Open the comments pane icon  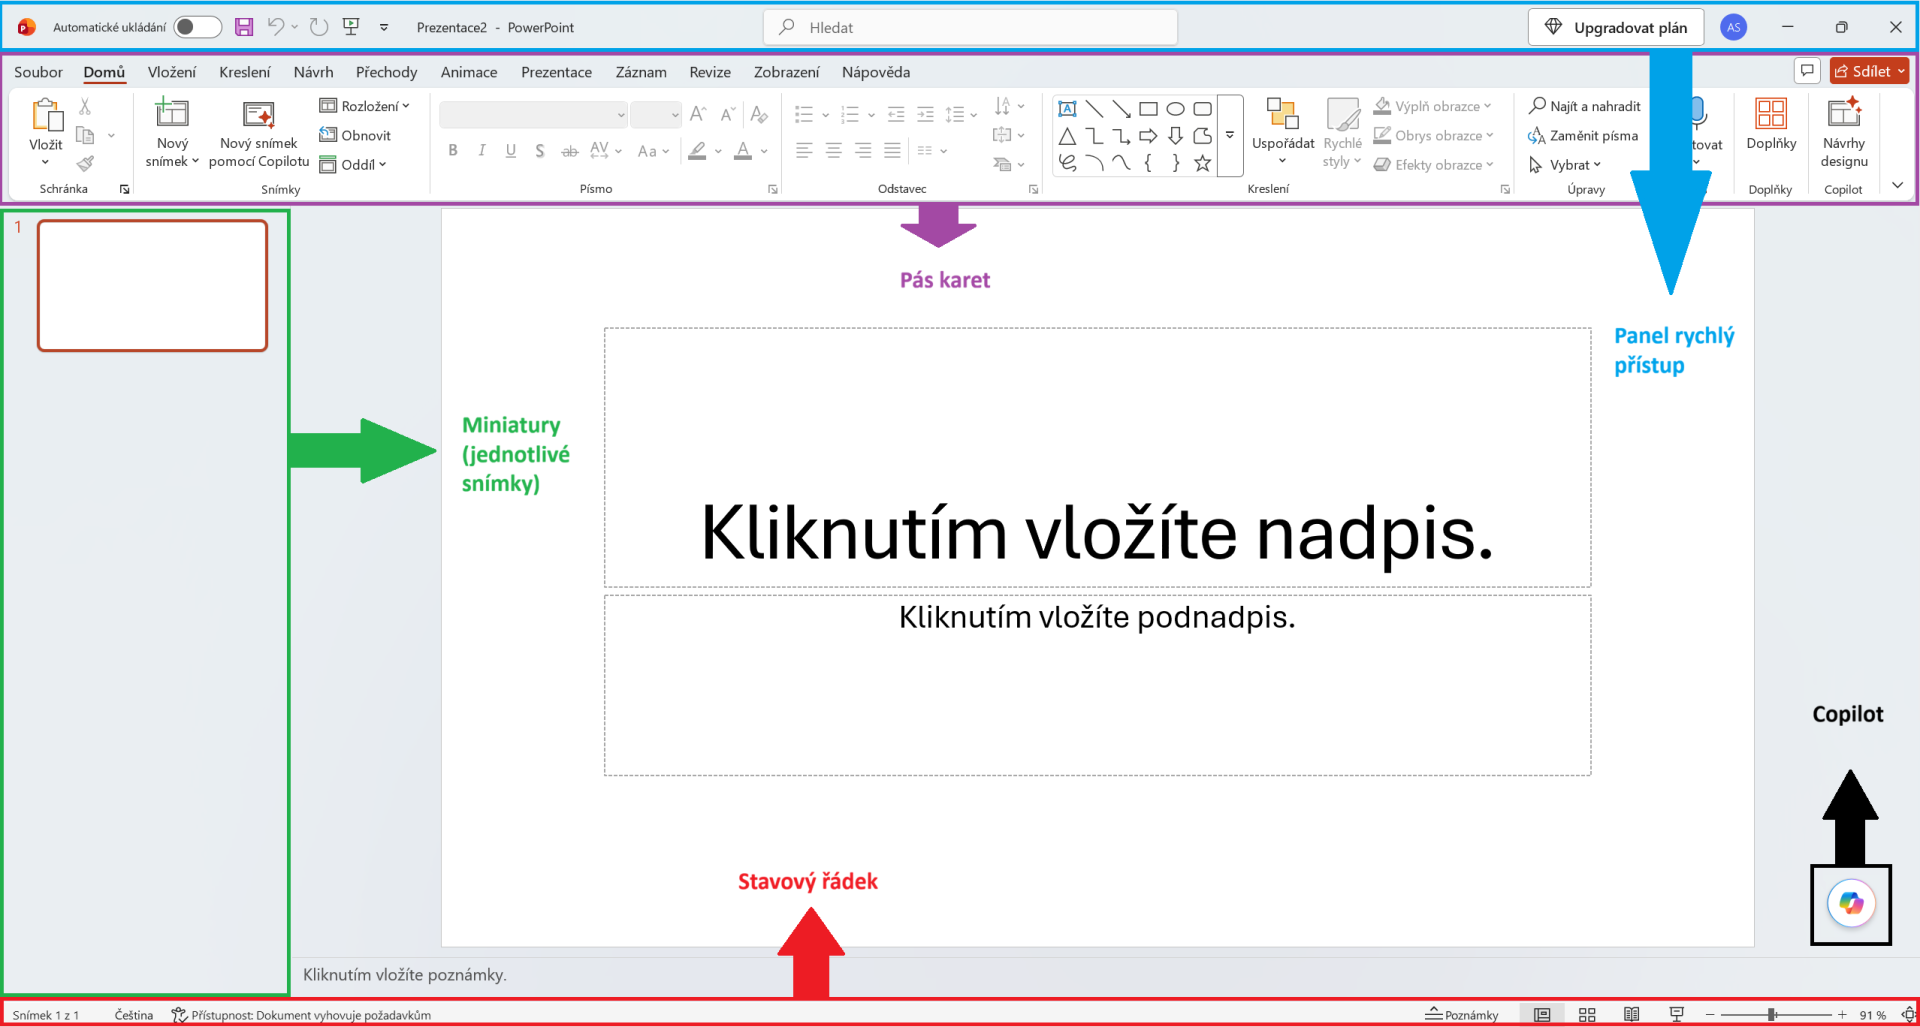click(1807, 71)
